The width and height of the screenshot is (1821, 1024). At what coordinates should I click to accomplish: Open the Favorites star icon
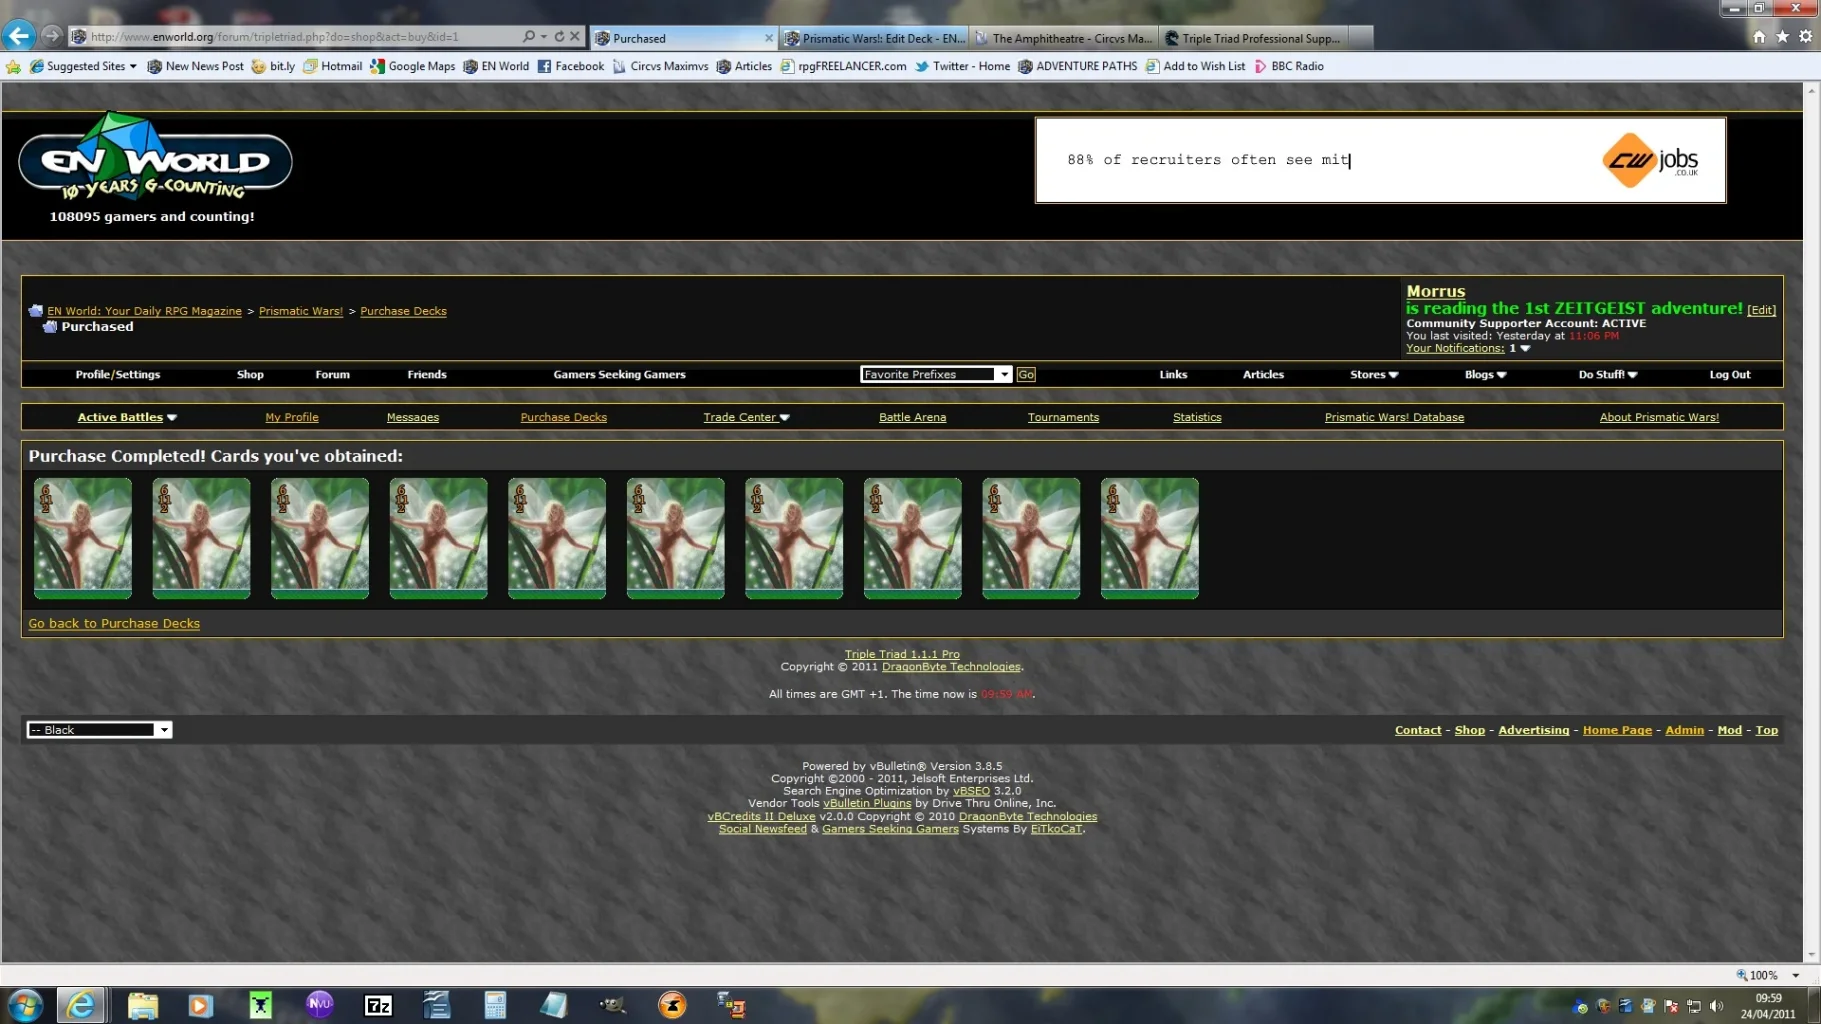pos(1782,37)
